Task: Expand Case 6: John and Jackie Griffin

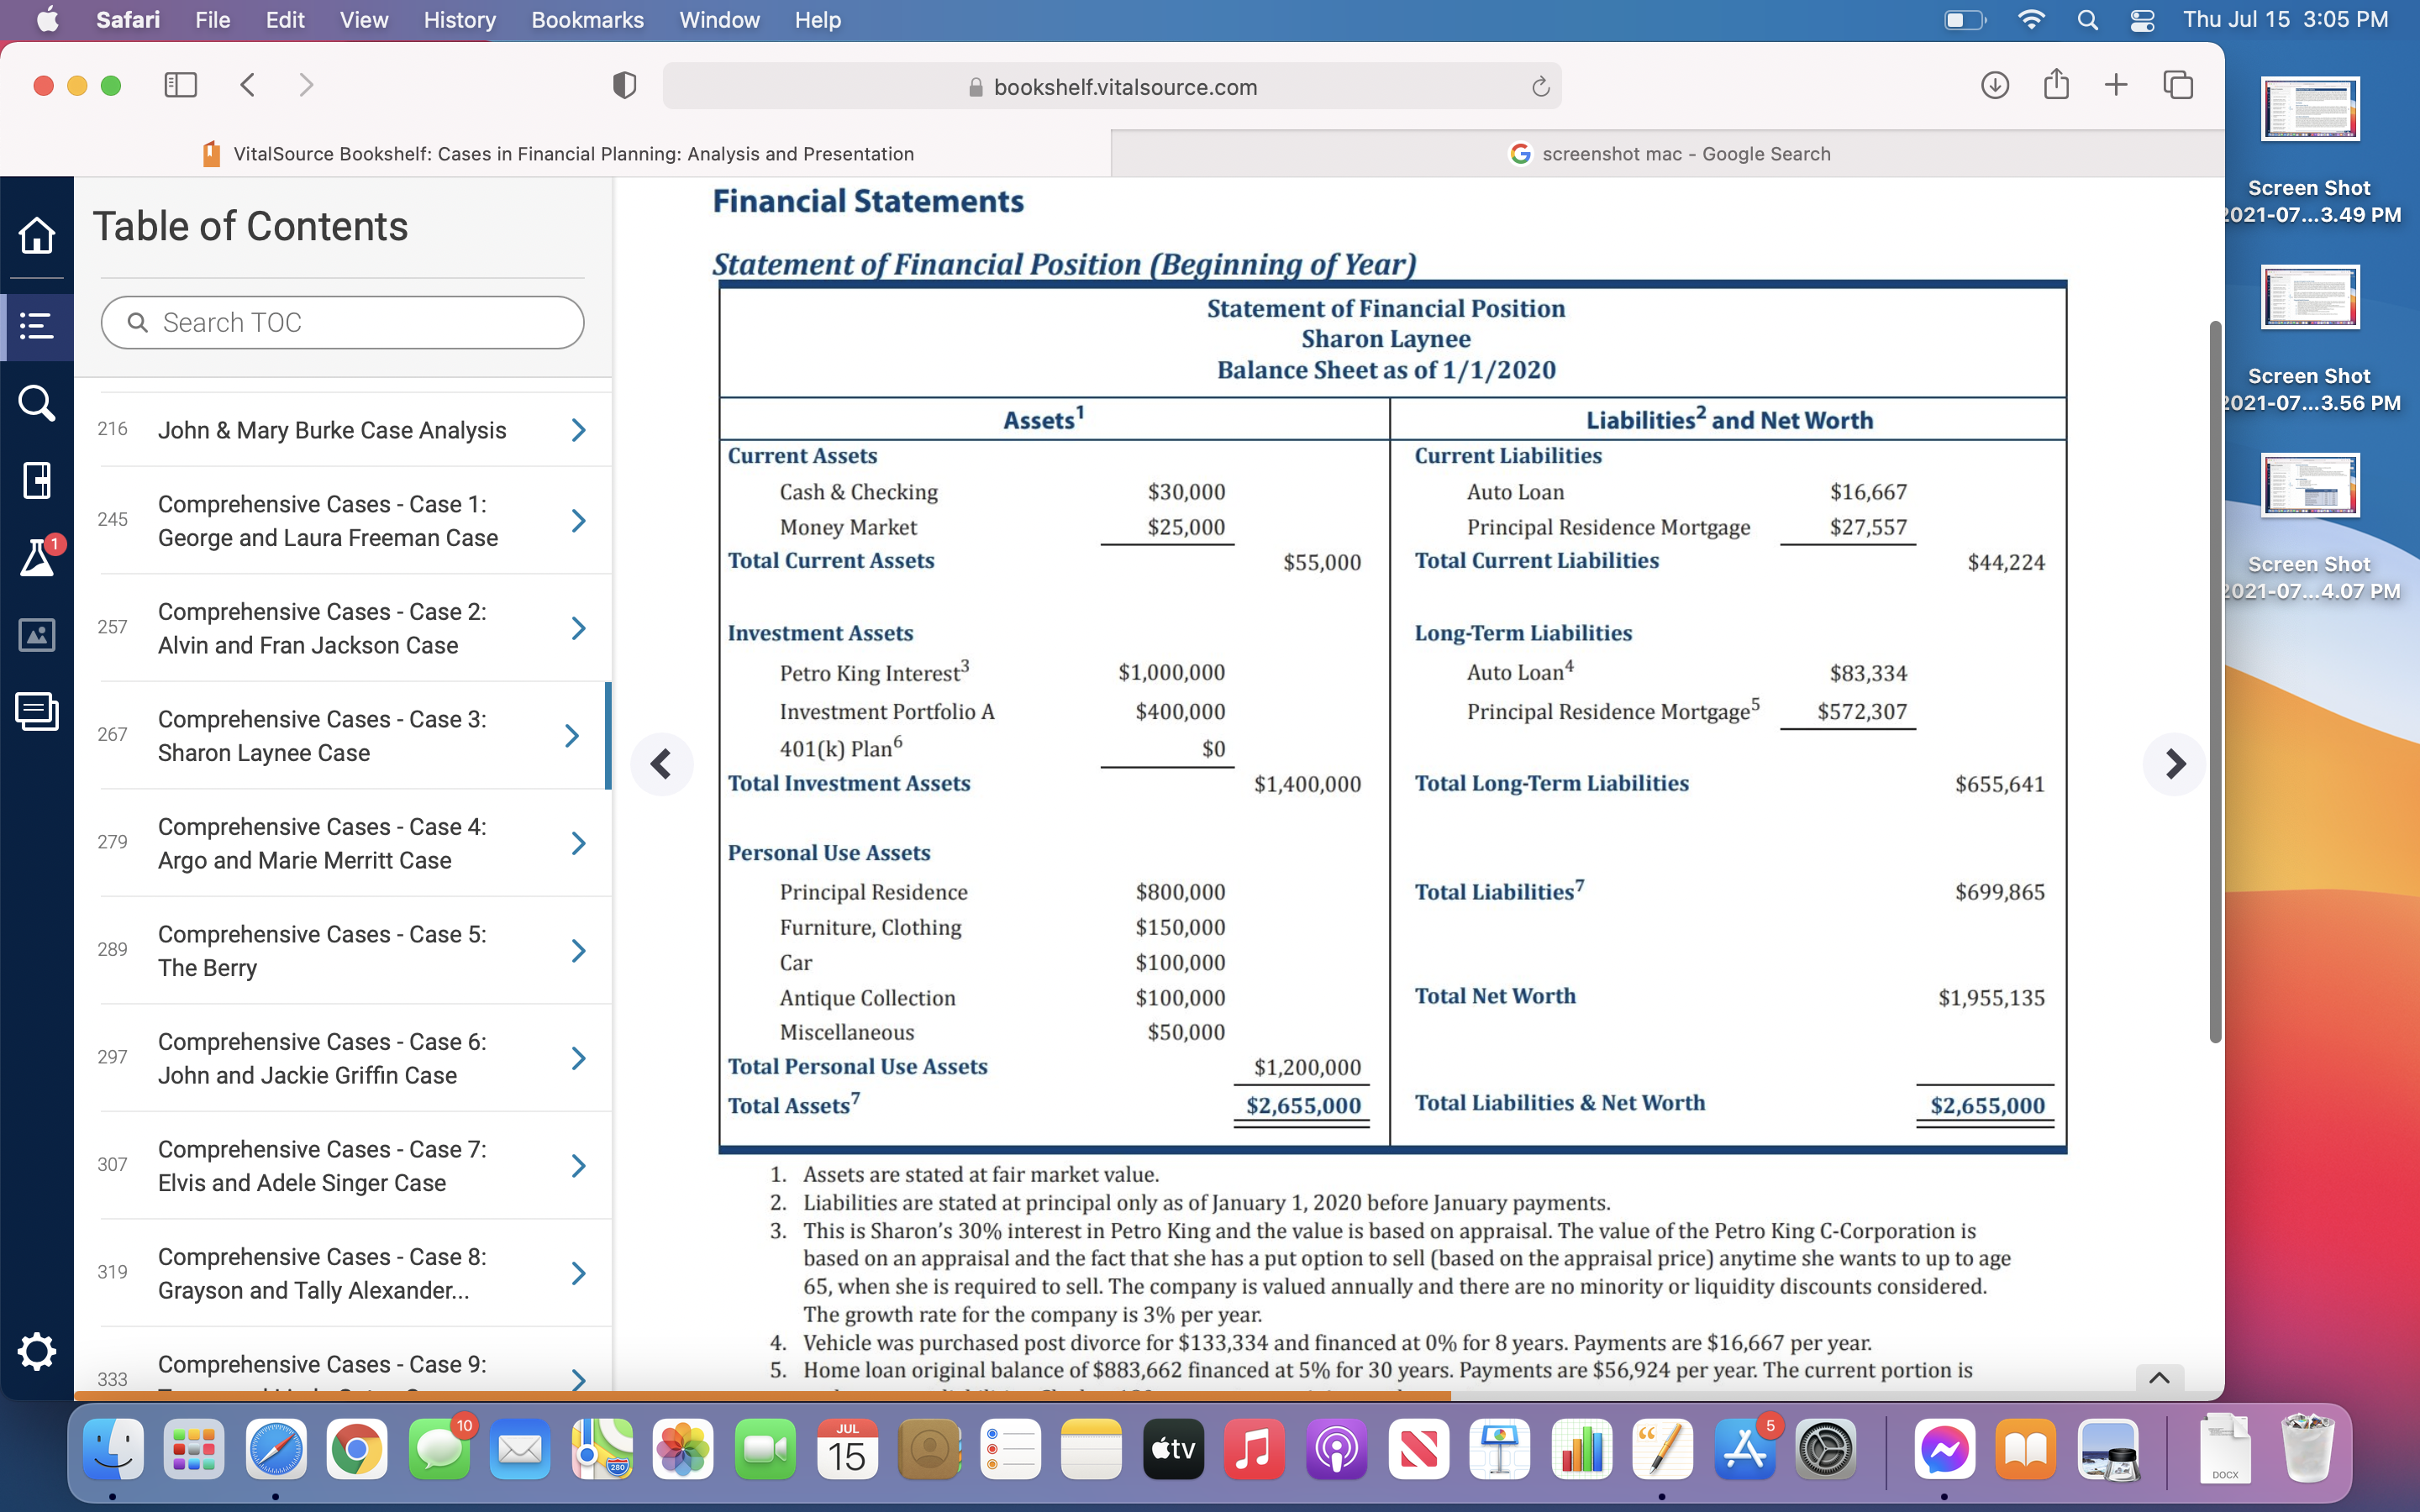Action: click(578, 1058)
